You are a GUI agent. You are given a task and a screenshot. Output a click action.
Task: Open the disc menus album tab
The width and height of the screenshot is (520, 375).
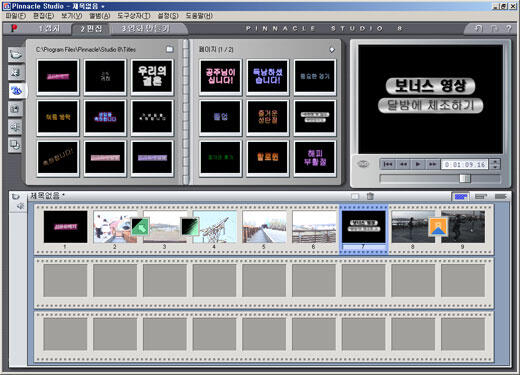tap(16, 145)
